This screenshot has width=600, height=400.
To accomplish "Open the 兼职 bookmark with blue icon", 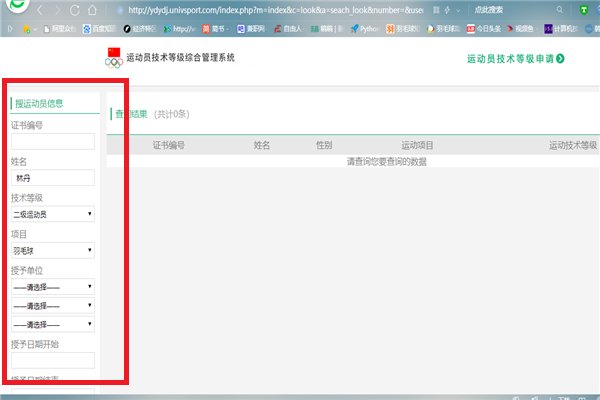I will [251, 29].
